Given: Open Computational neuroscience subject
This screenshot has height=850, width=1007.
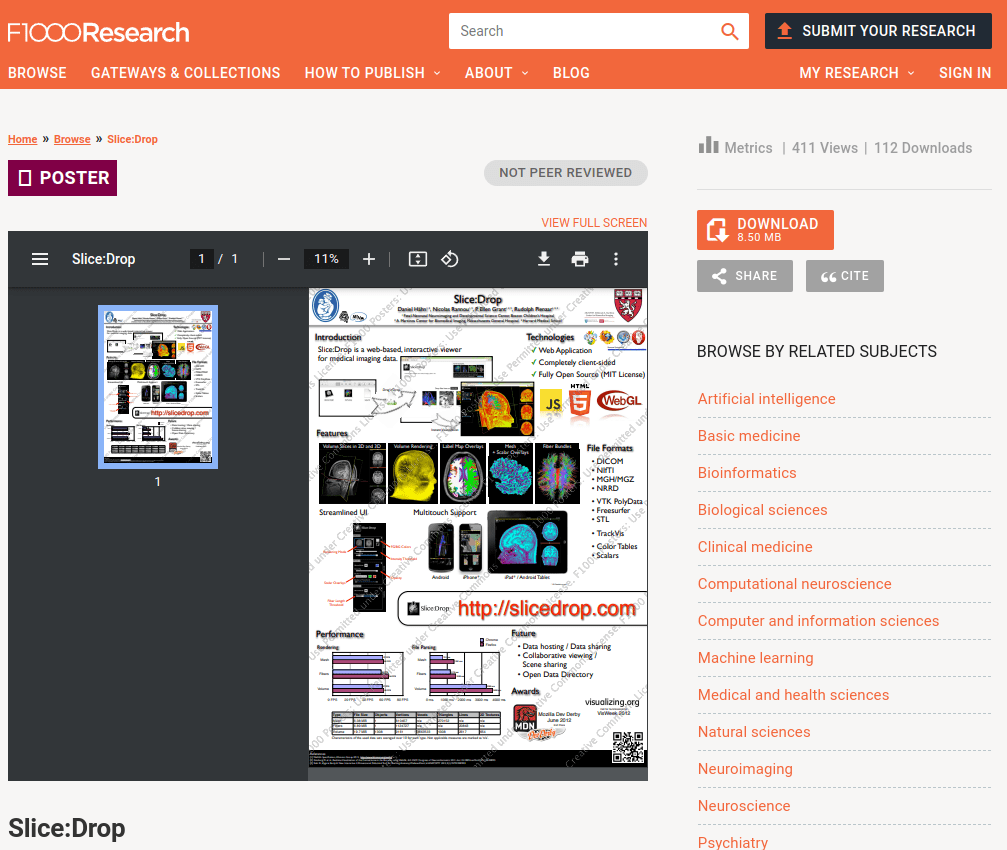Looking at the screenshot, I should coord(794,584).
